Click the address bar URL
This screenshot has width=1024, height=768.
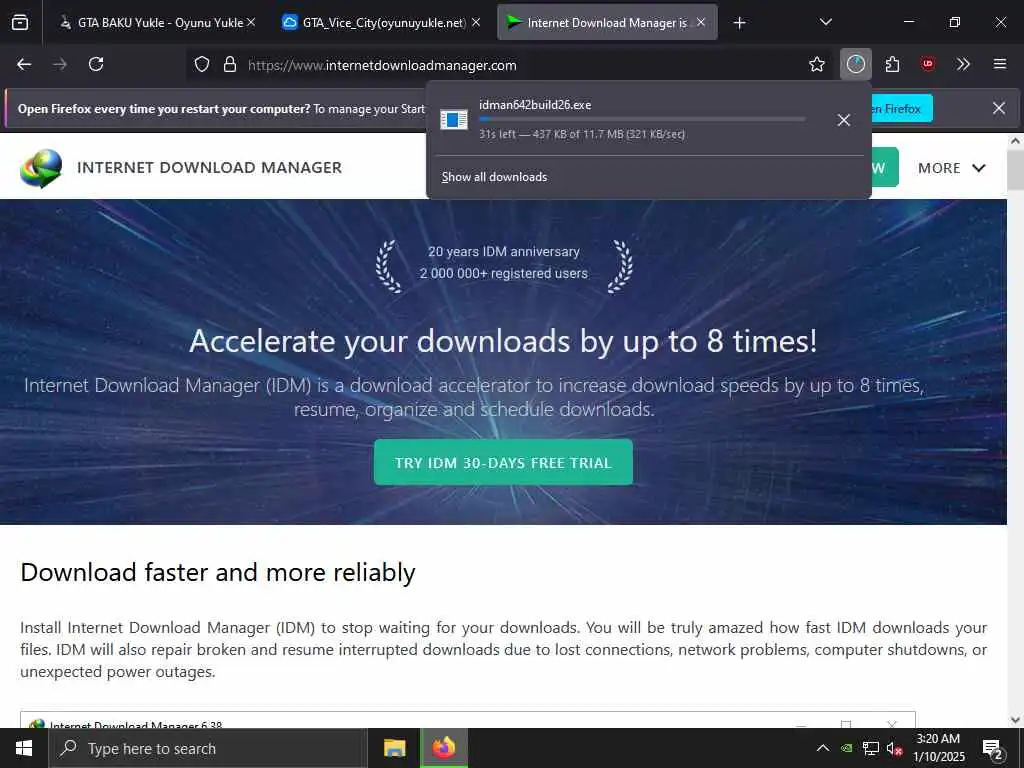click(x=382, y=65)
